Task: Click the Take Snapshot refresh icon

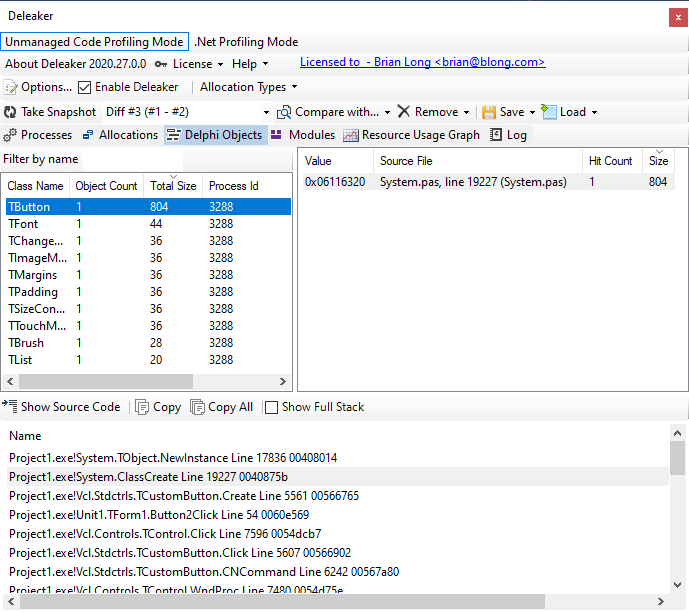Action: pos(10,112)
